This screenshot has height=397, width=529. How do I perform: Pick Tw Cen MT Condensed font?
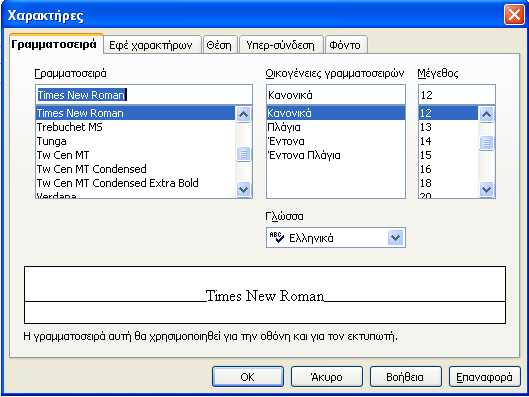click(135, 169)
